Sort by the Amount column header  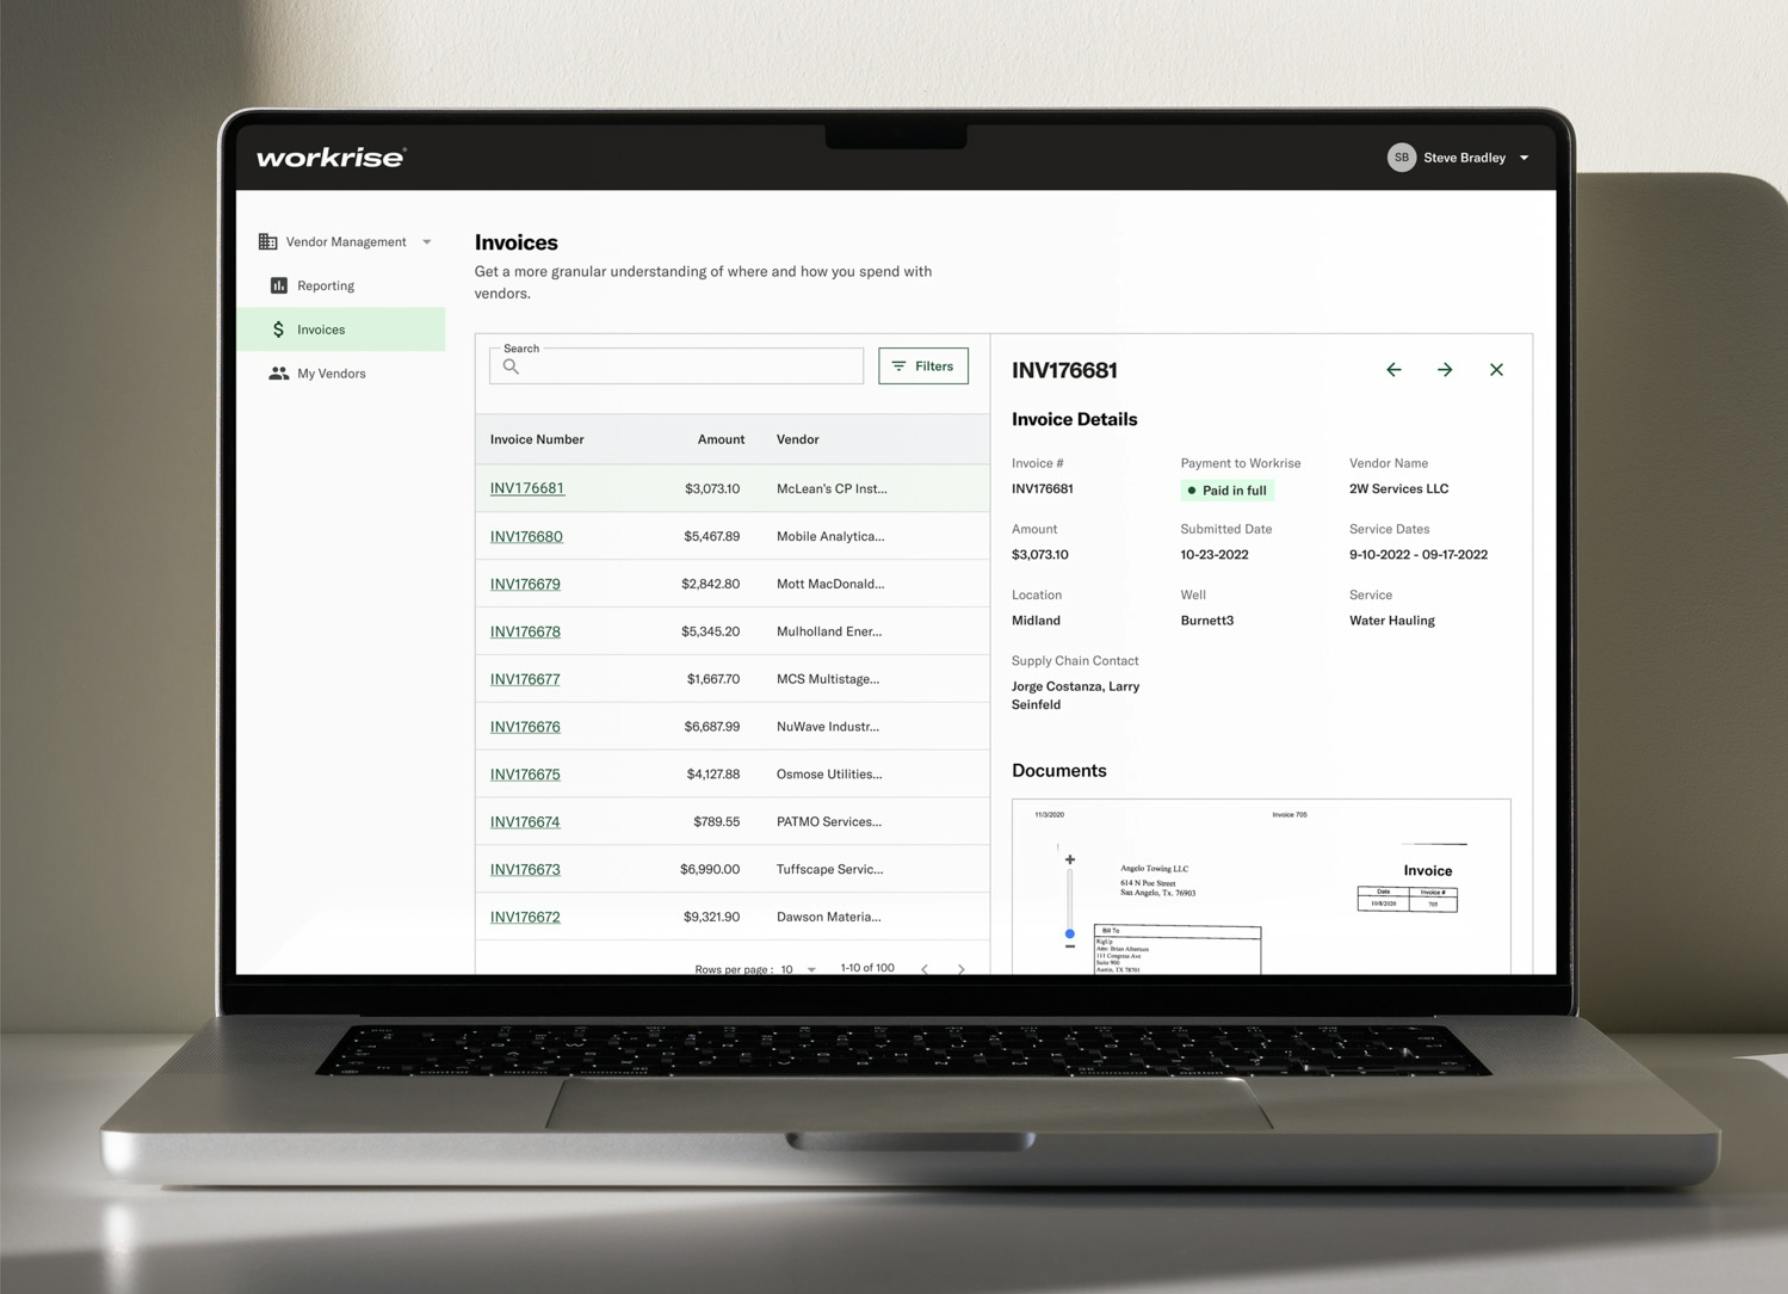pos(721,440)
